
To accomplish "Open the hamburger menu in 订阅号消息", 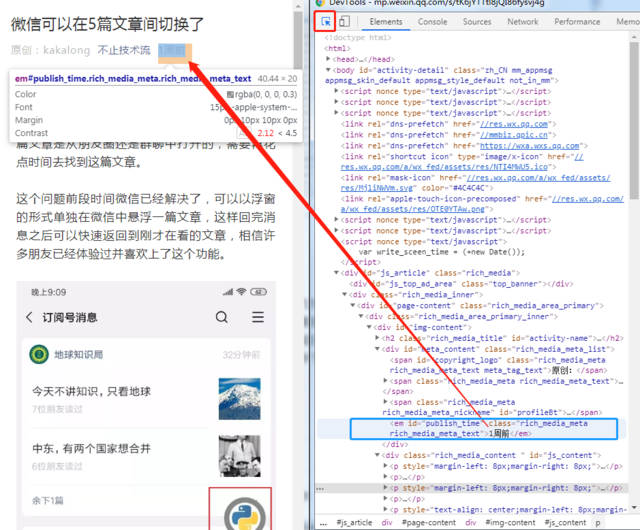I will point(258,317).
